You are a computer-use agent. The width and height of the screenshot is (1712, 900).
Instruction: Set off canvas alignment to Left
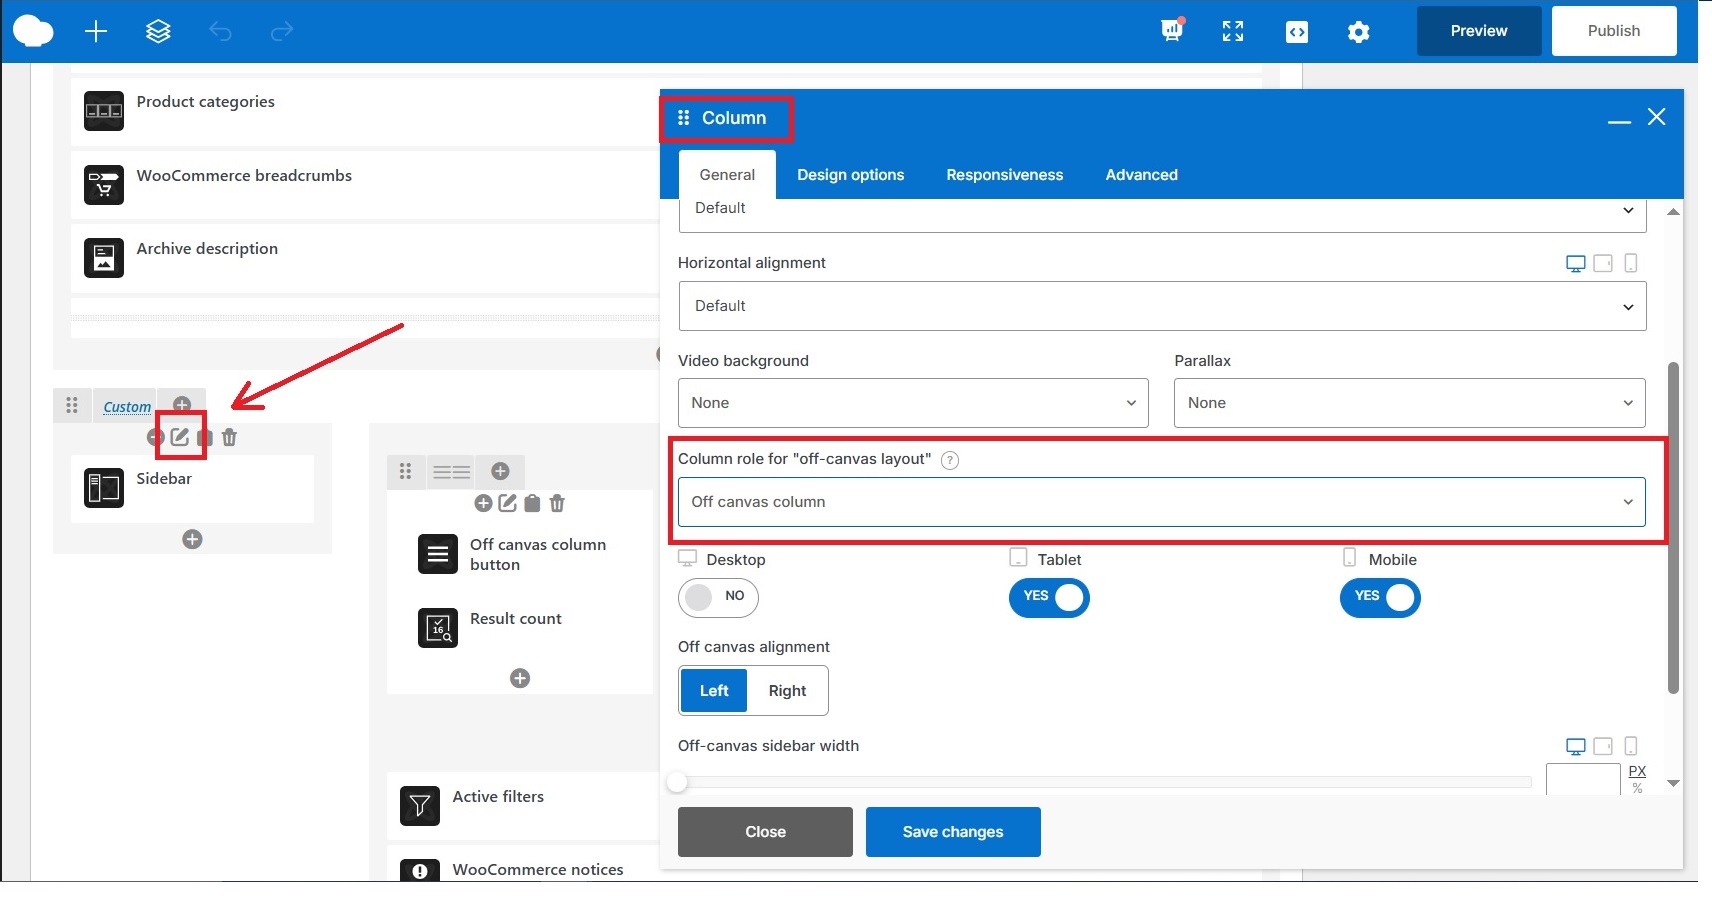714,691
